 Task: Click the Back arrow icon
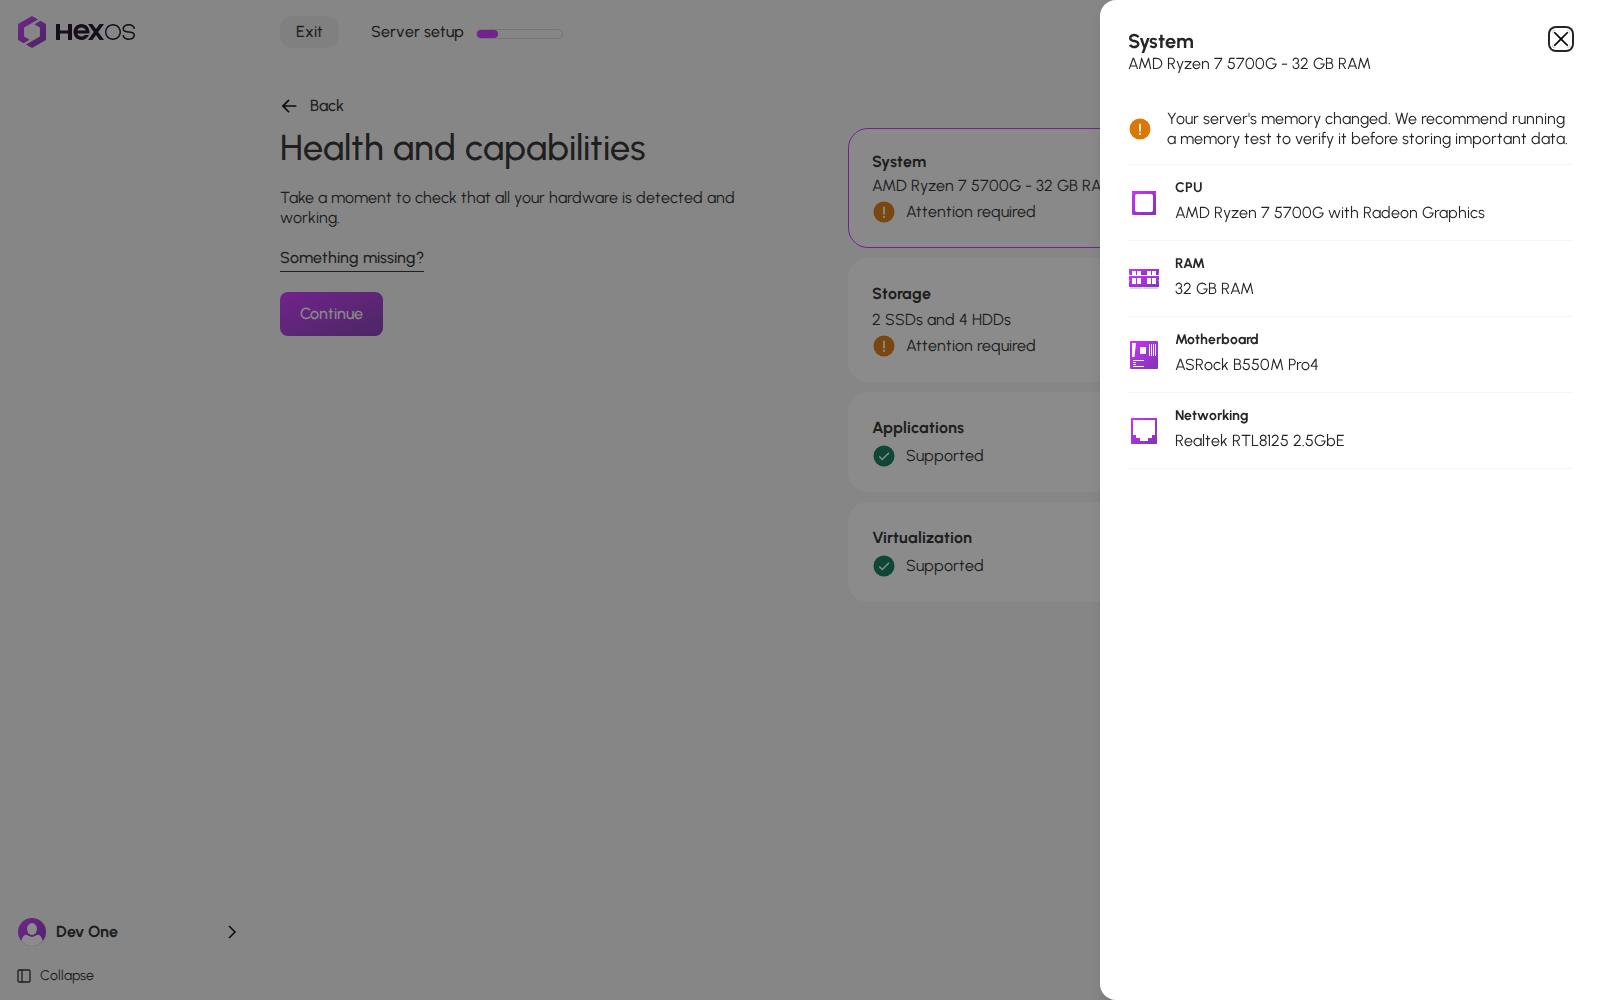click(x=289, y=106)
